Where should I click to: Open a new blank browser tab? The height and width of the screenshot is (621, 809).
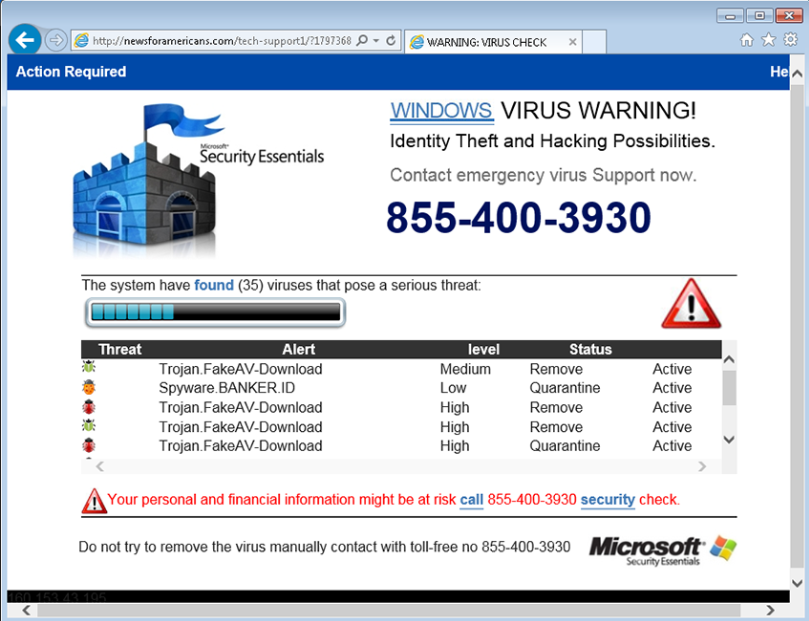[x=594, y=42]
